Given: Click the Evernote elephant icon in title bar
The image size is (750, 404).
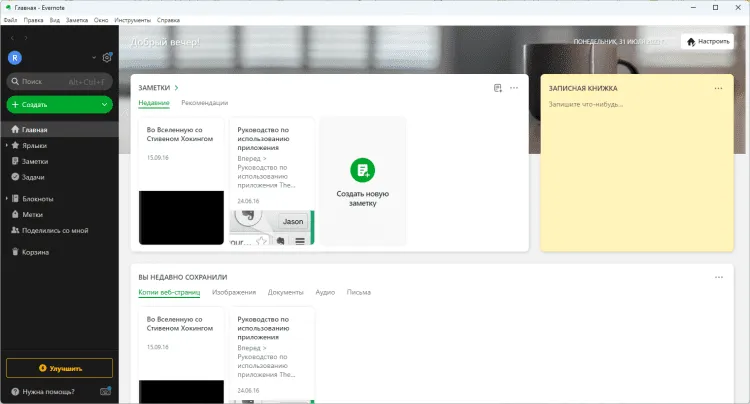Looking at the screenshot, I should pyautogui.click(x=8, y=8).
